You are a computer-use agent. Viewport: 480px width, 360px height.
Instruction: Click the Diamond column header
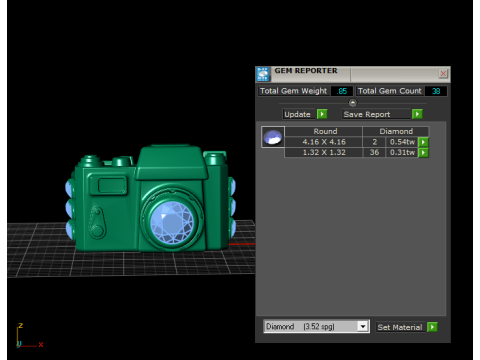coord(396,131)
